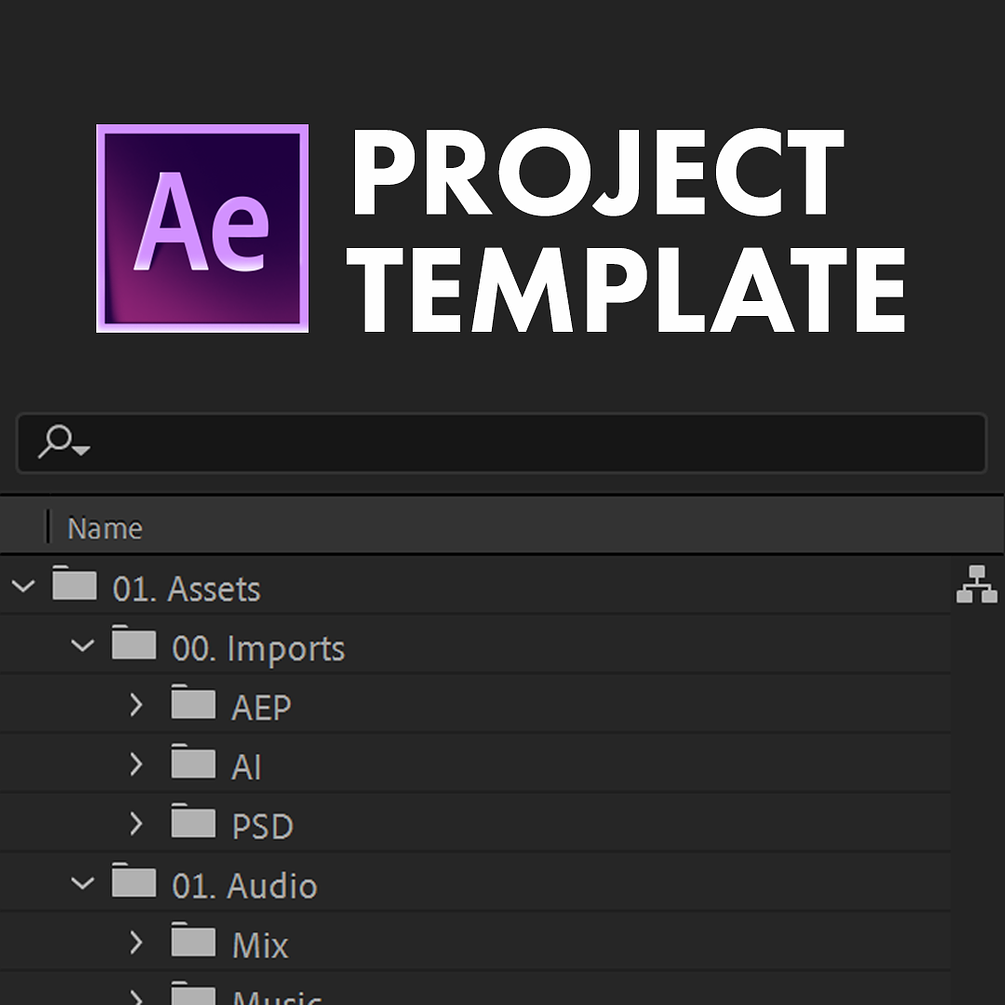Viewport: 1005px width, 1005px height.
Task: Expand the AI folder
Action: click(x=137, y=765)
